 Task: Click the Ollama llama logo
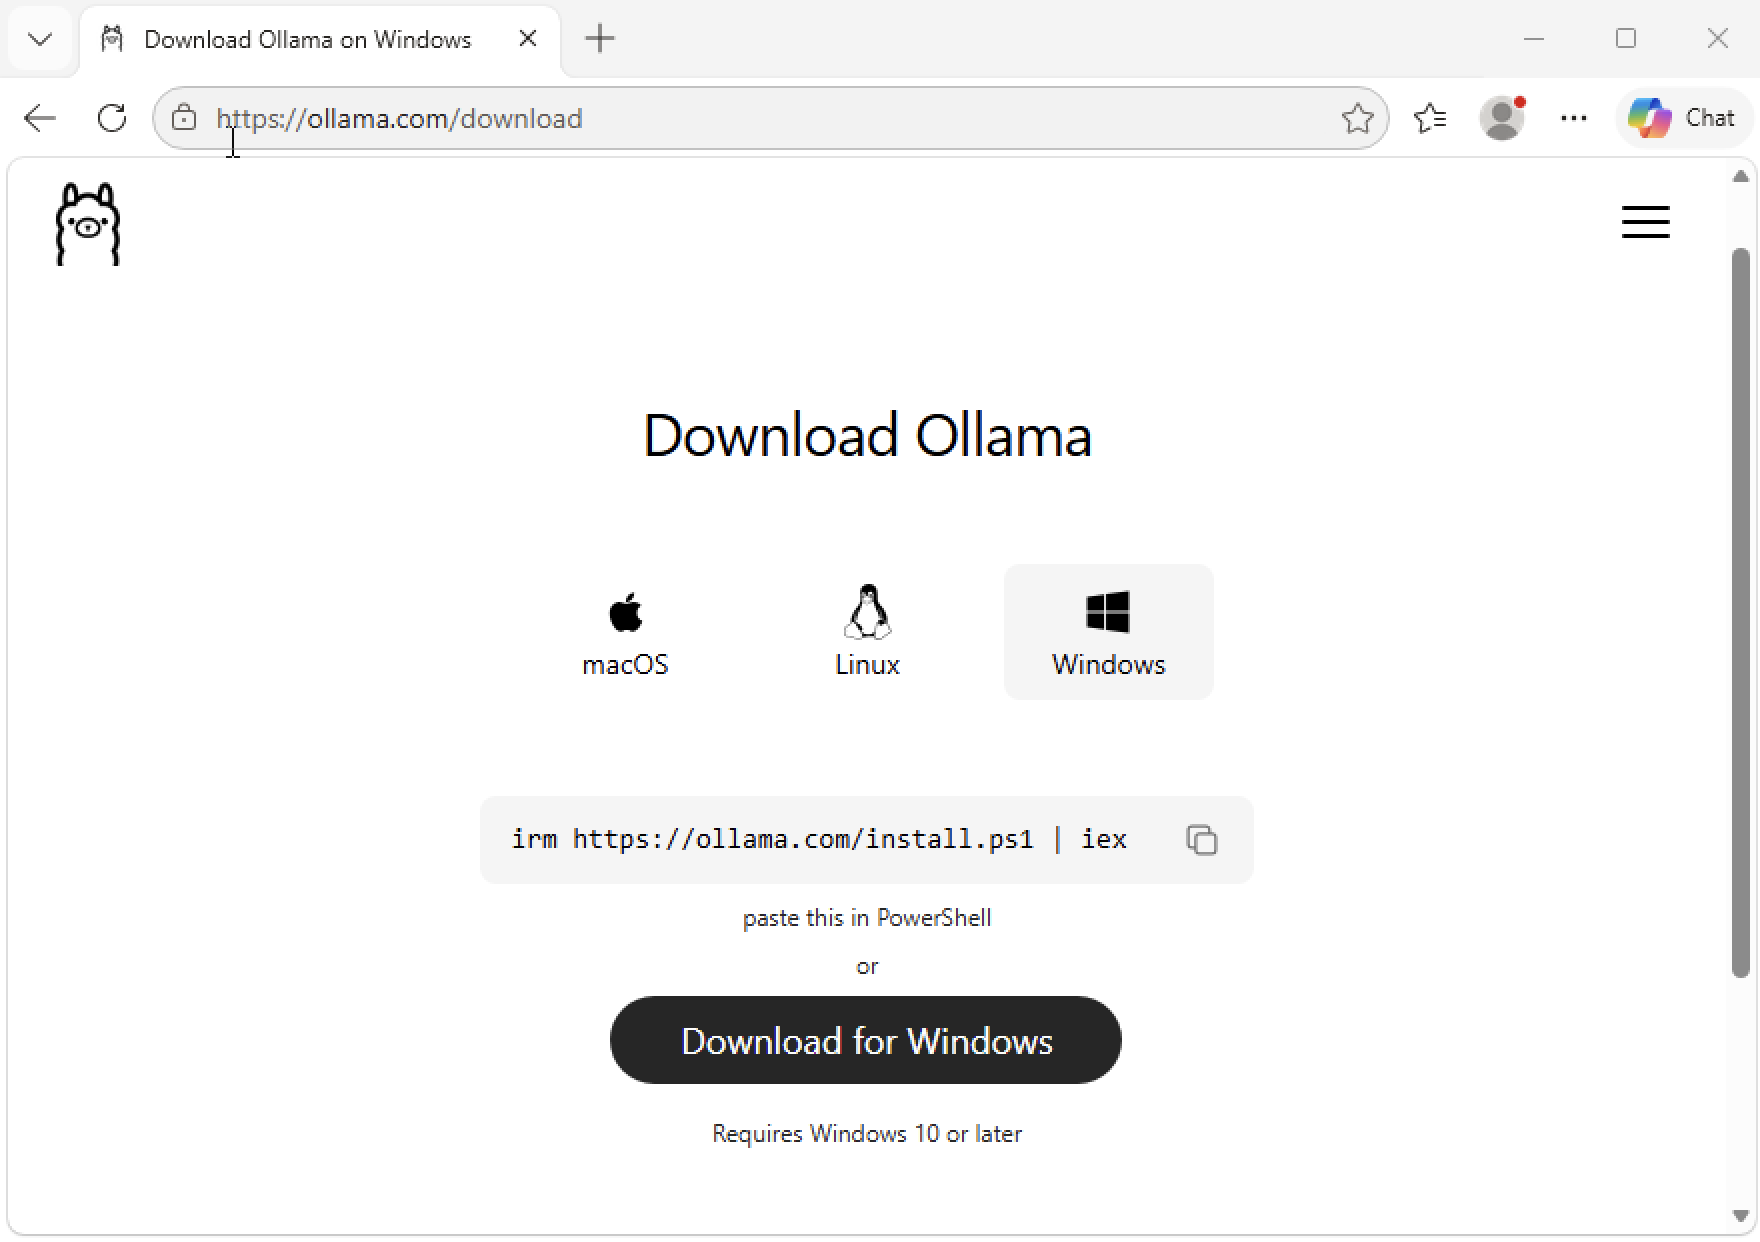pos(88,224)
